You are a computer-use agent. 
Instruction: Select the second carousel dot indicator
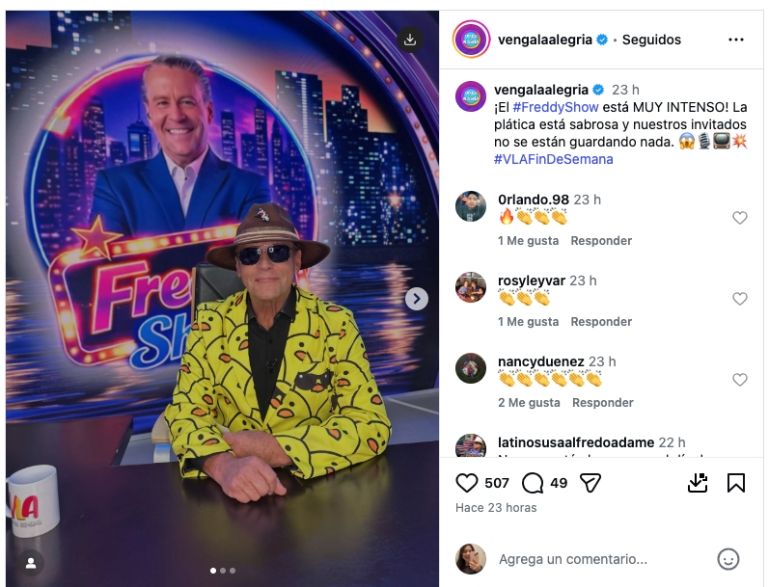coord(223,570)
